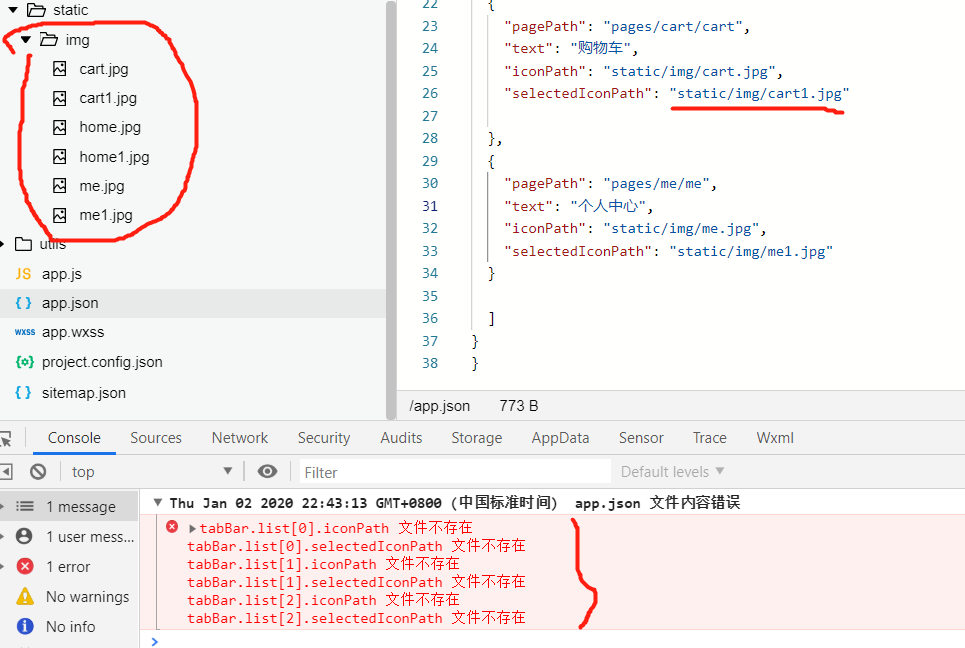The height and width of the screenshot is (648, 965).
Task: Expand the utils folder arrow
Action: [2, 244]
